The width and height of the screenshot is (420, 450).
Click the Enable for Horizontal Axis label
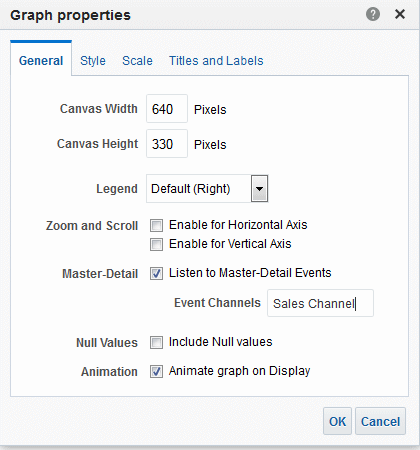tap(238, 225)
